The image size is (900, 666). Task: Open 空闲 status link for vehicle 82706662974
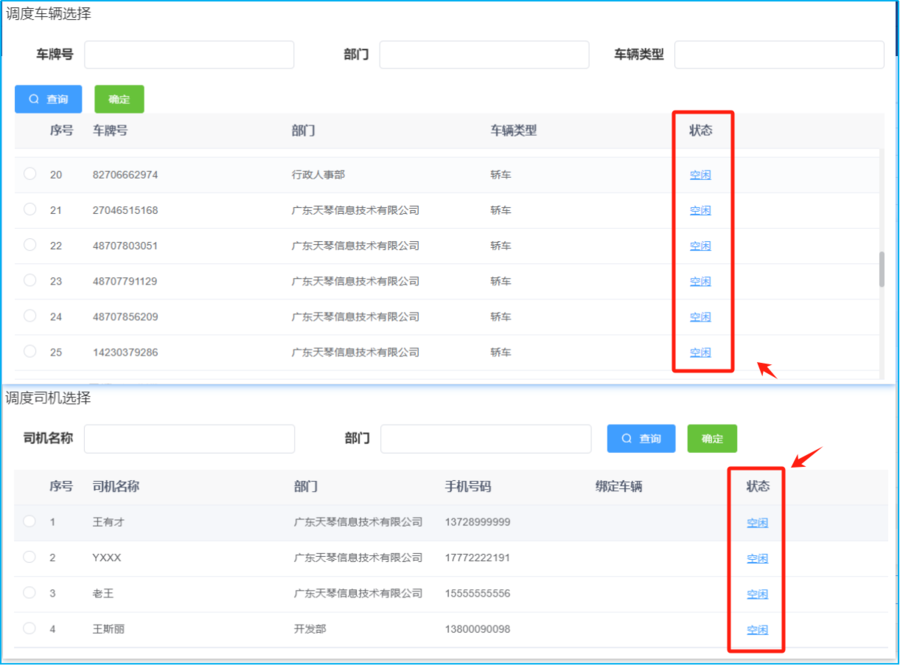point(700,175)
